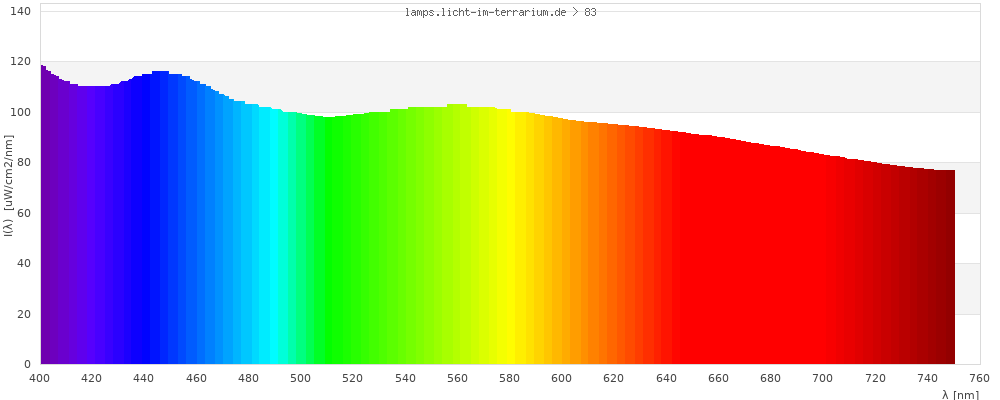Click the y-axis tick label 140
Viewport: 1000px width, 400px height.
[x=22, y=11]
